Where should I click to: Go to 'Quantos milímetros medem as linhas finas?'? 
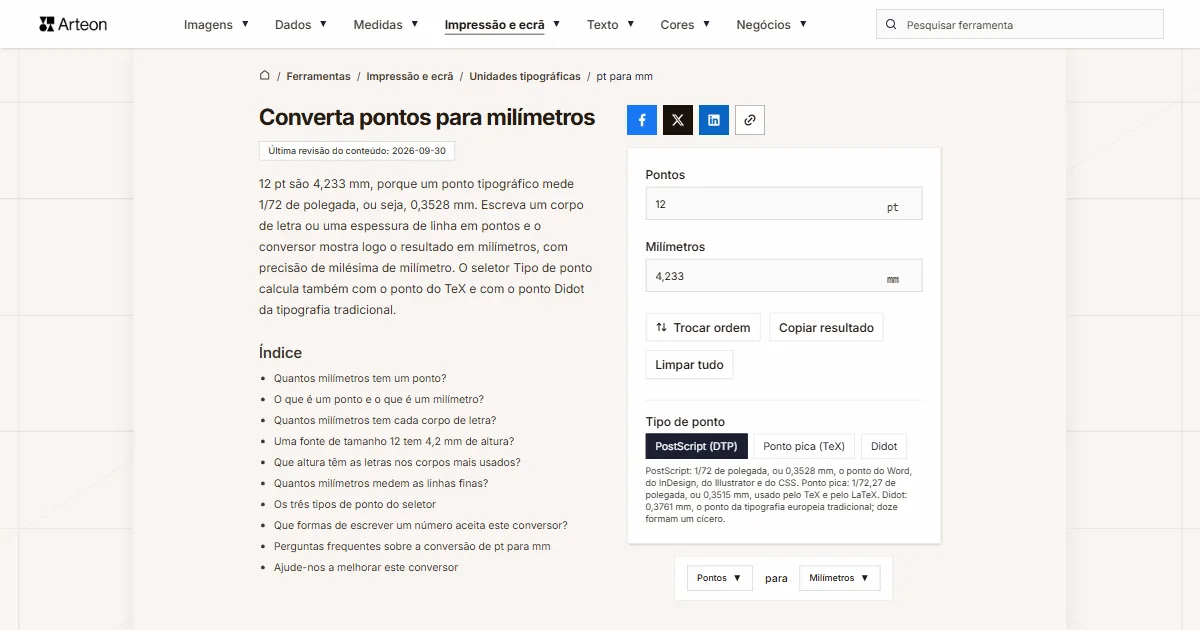(381, 483)
